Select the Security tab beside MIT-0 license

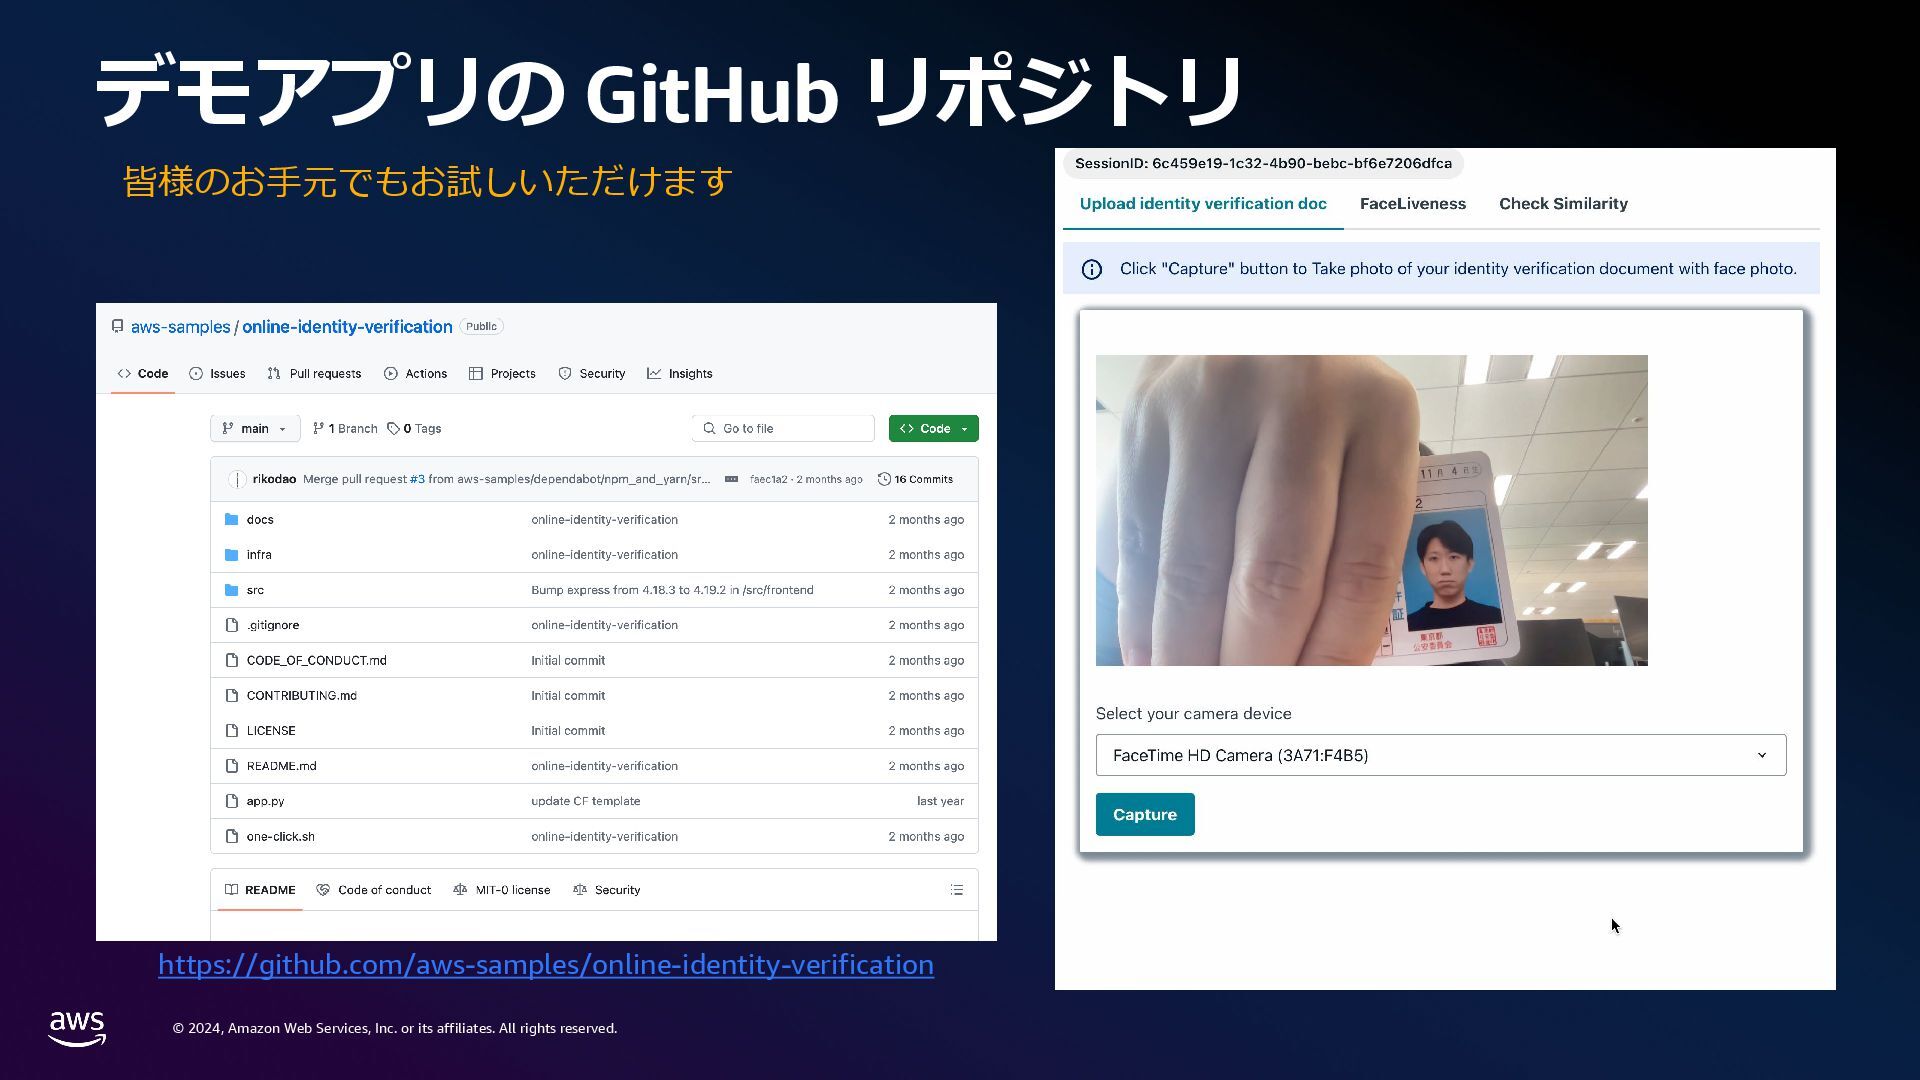pyautogui.click(x=607, y=890)
